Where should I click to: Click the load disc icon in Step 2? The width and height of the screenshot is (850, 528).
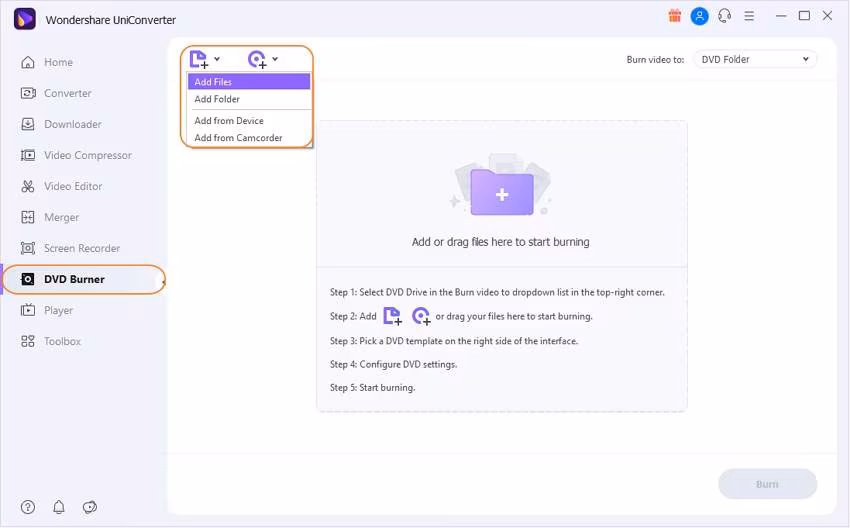coord(421,316)
